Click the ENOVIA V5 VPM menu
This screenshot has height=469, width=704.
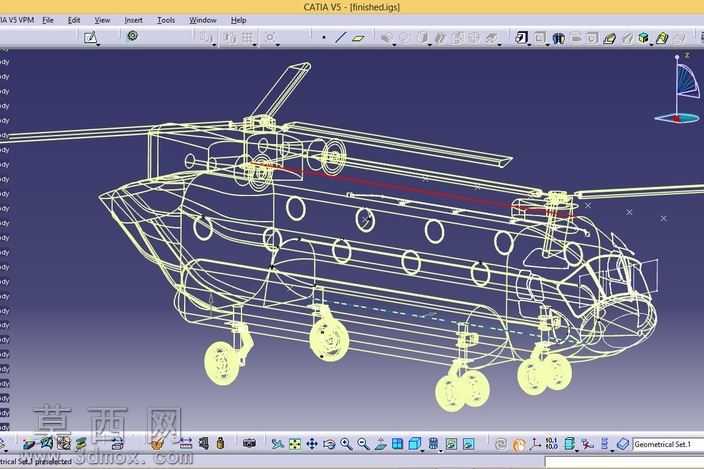click(17, 20)
